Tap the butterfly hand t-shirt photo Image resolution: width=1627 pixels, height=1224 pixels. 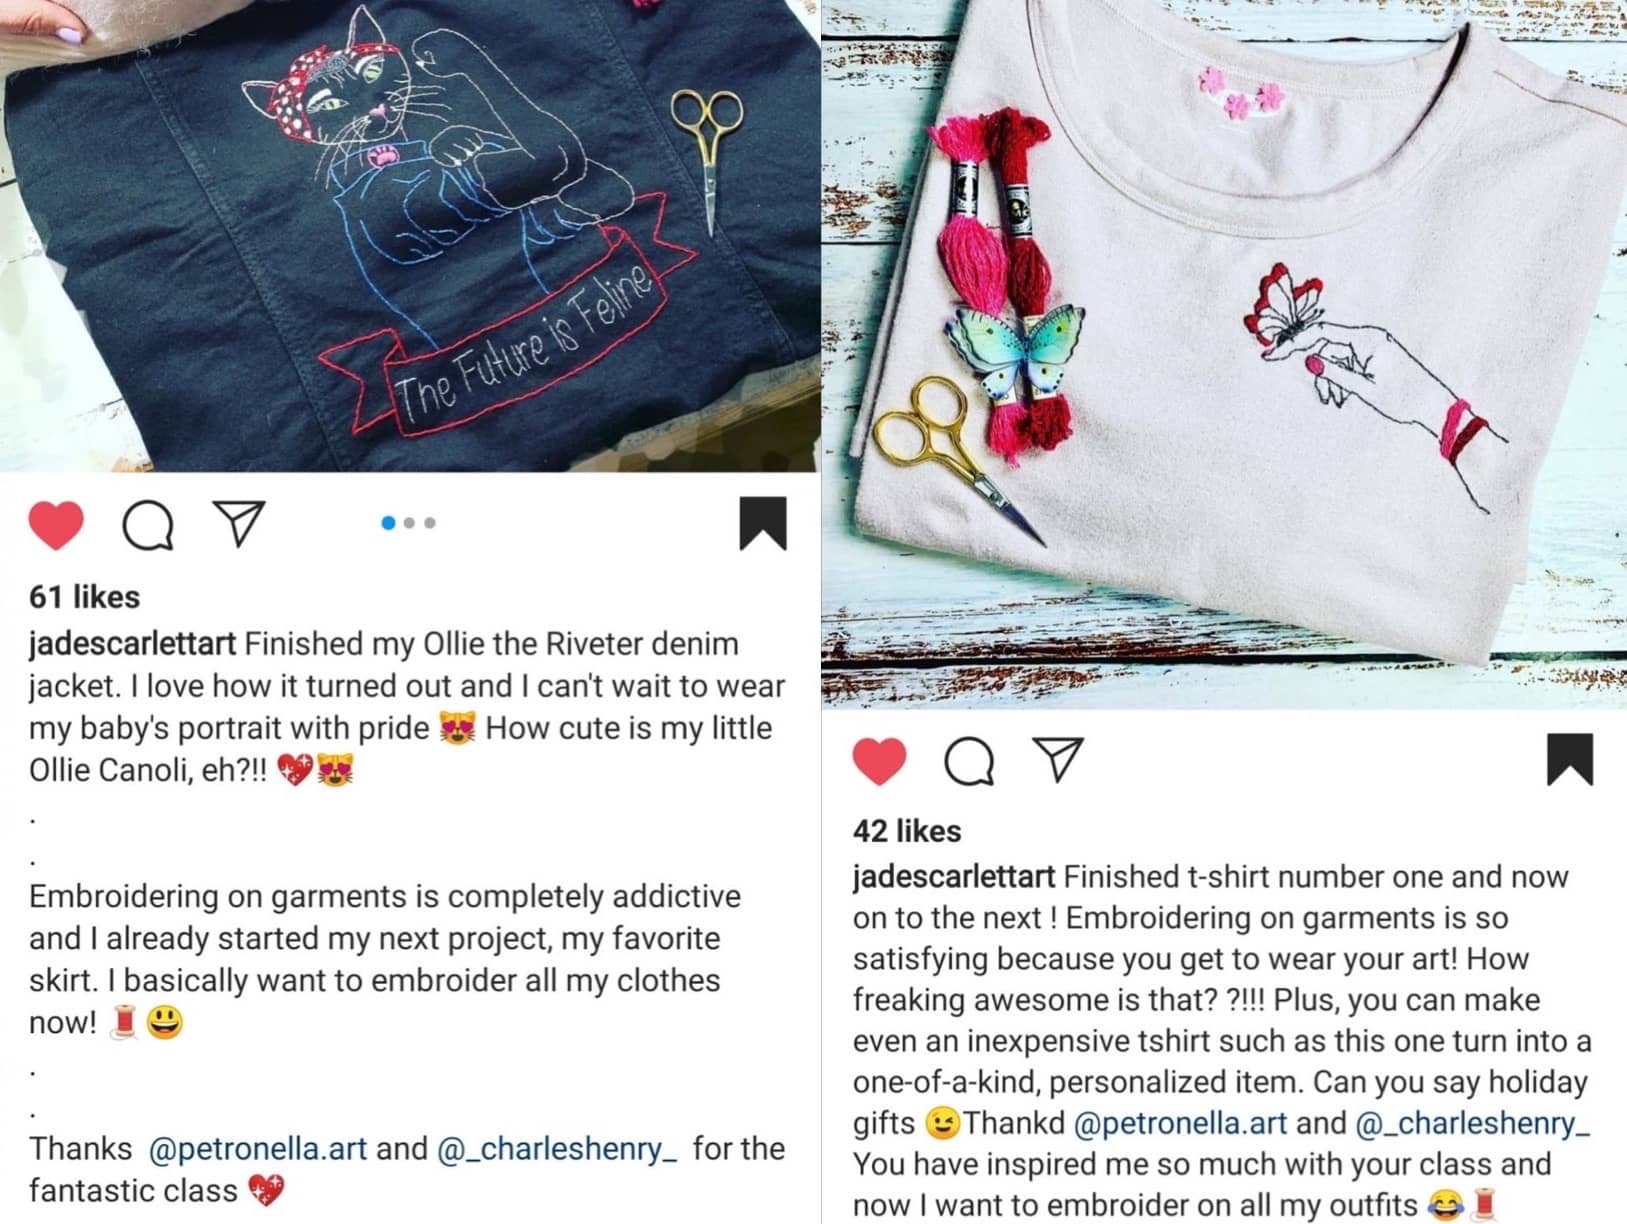1224,354
